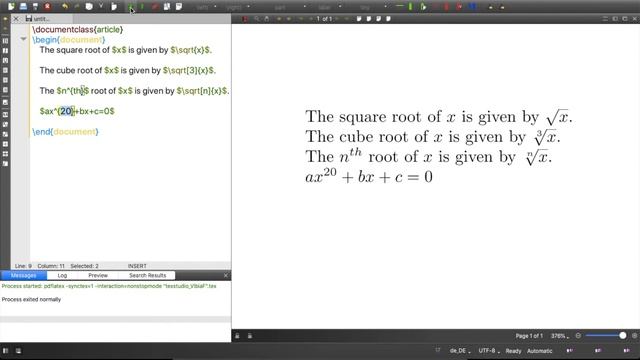Toggle side panel with bottom-left status bar icon
Viewport: 640px width, 360px height.
[6, 351]
